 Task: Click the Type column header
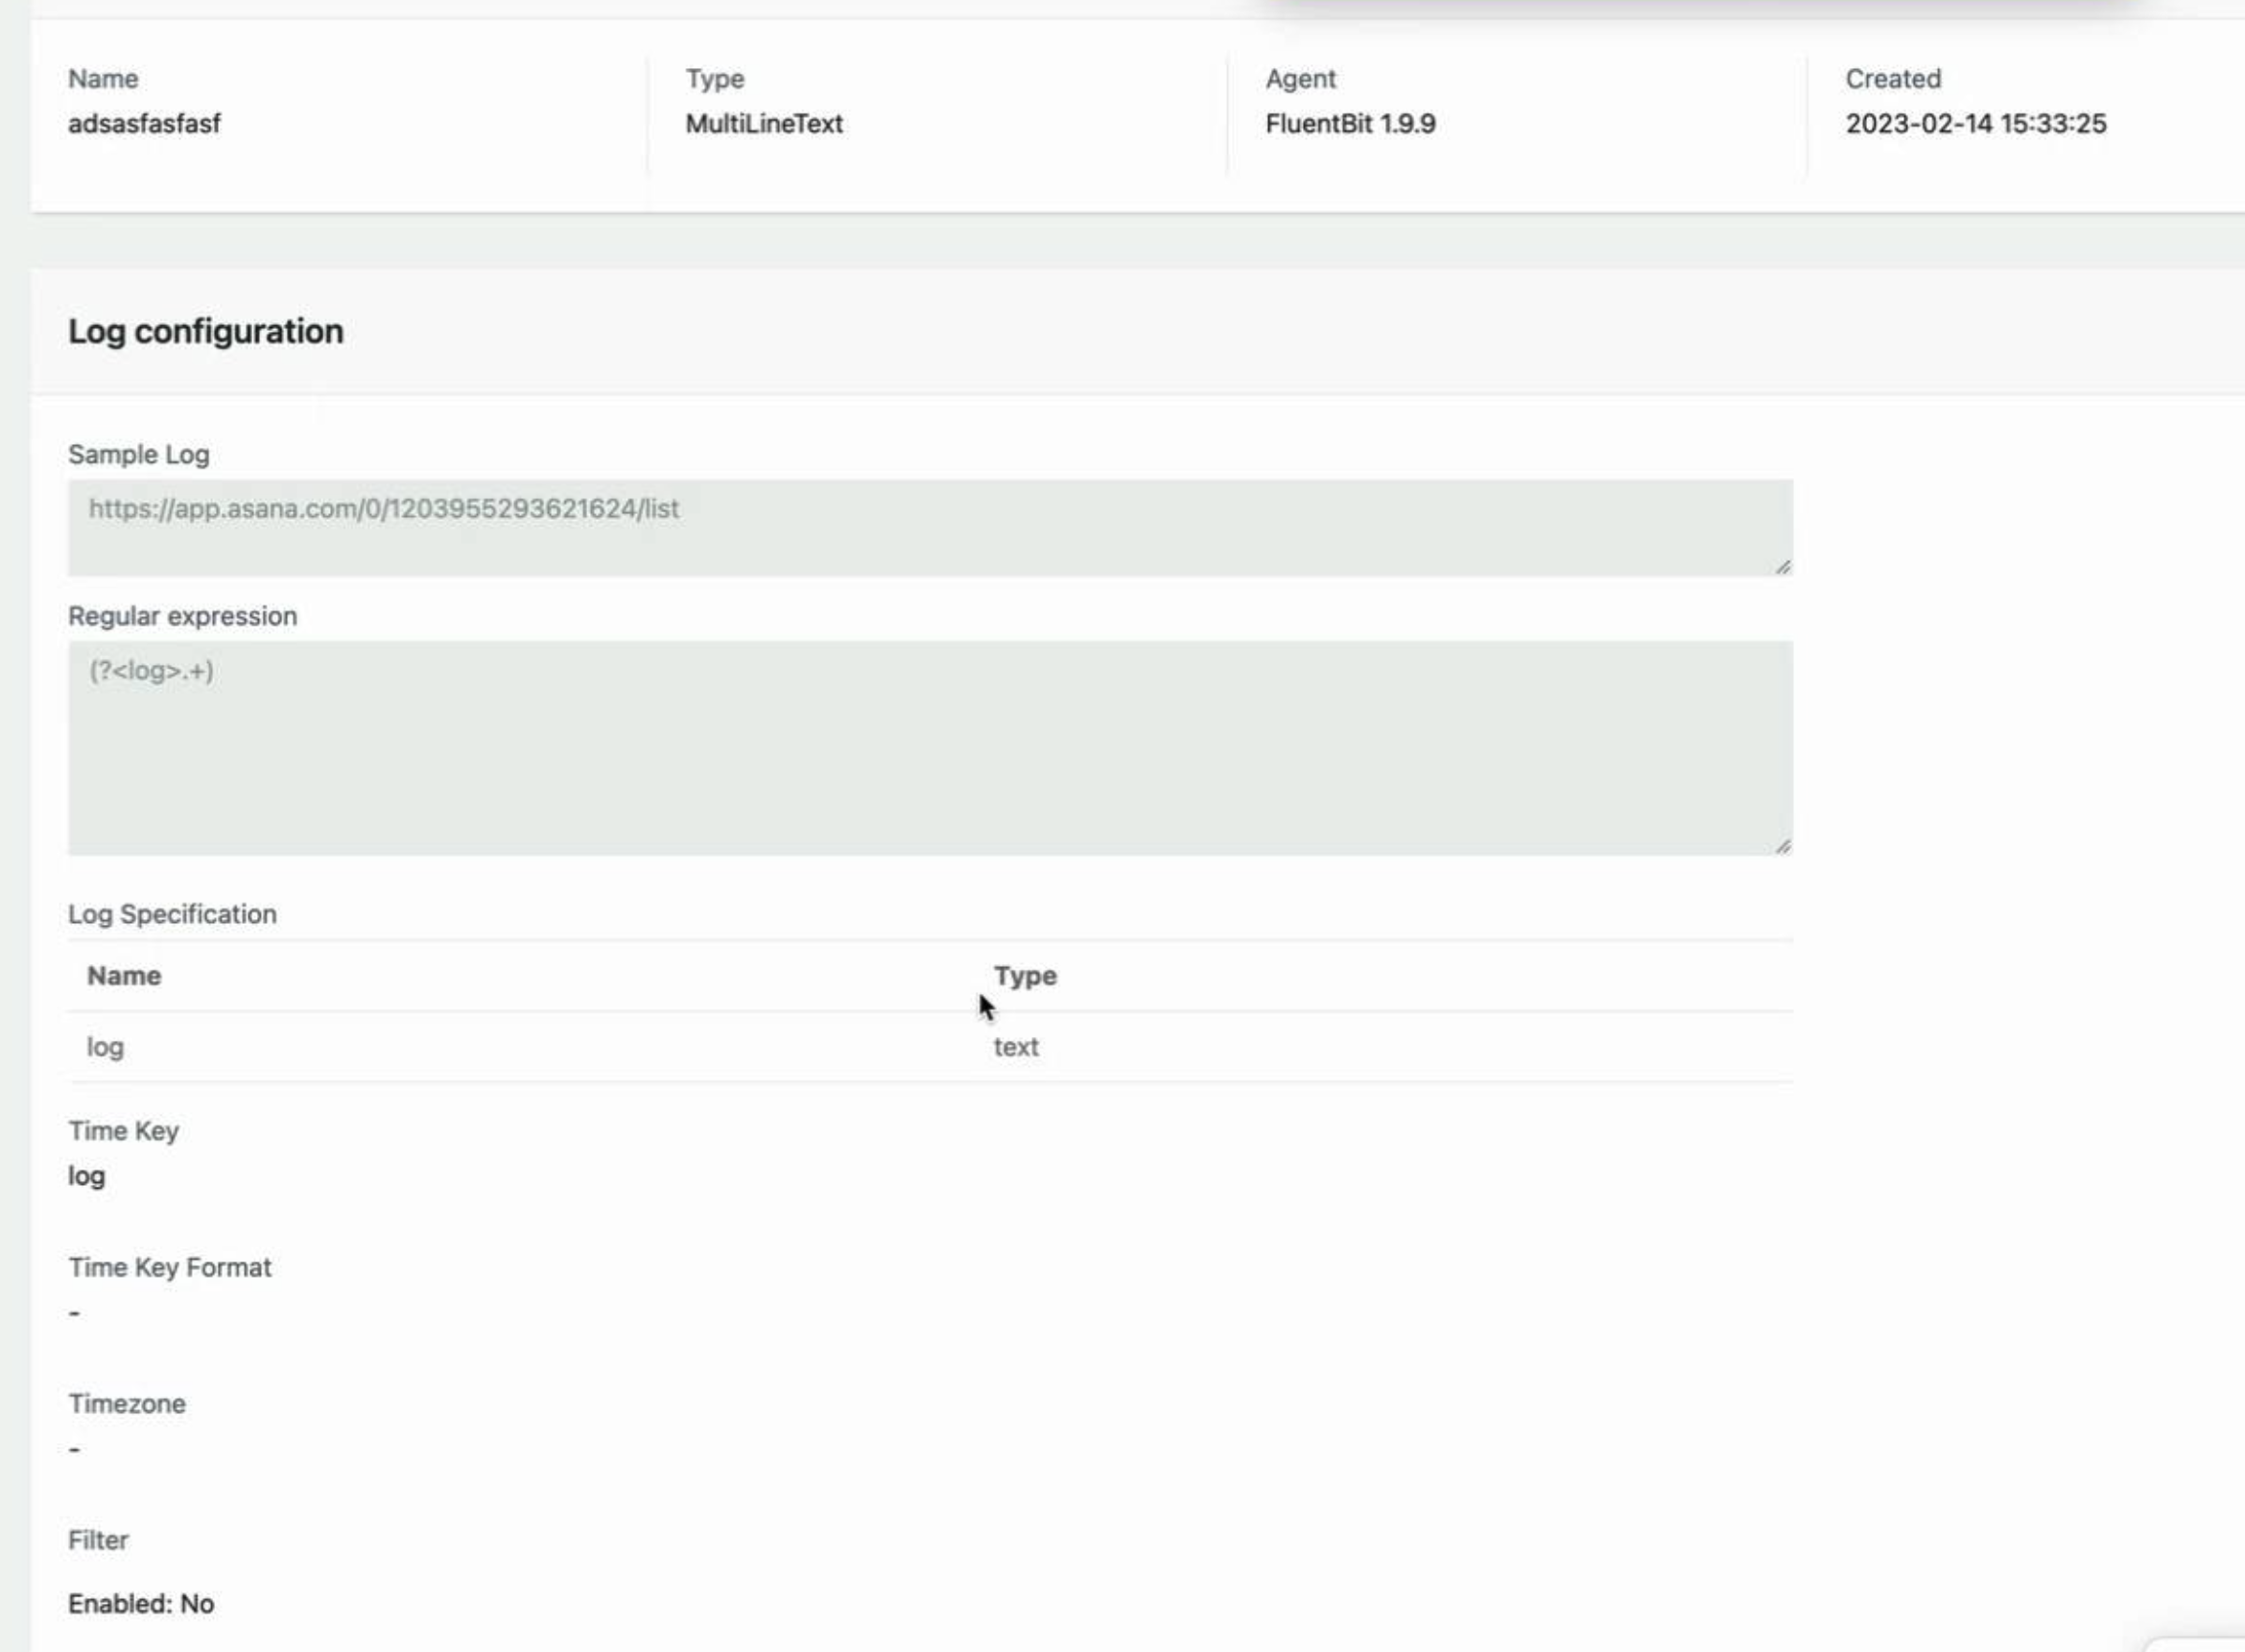point(1024,975)
